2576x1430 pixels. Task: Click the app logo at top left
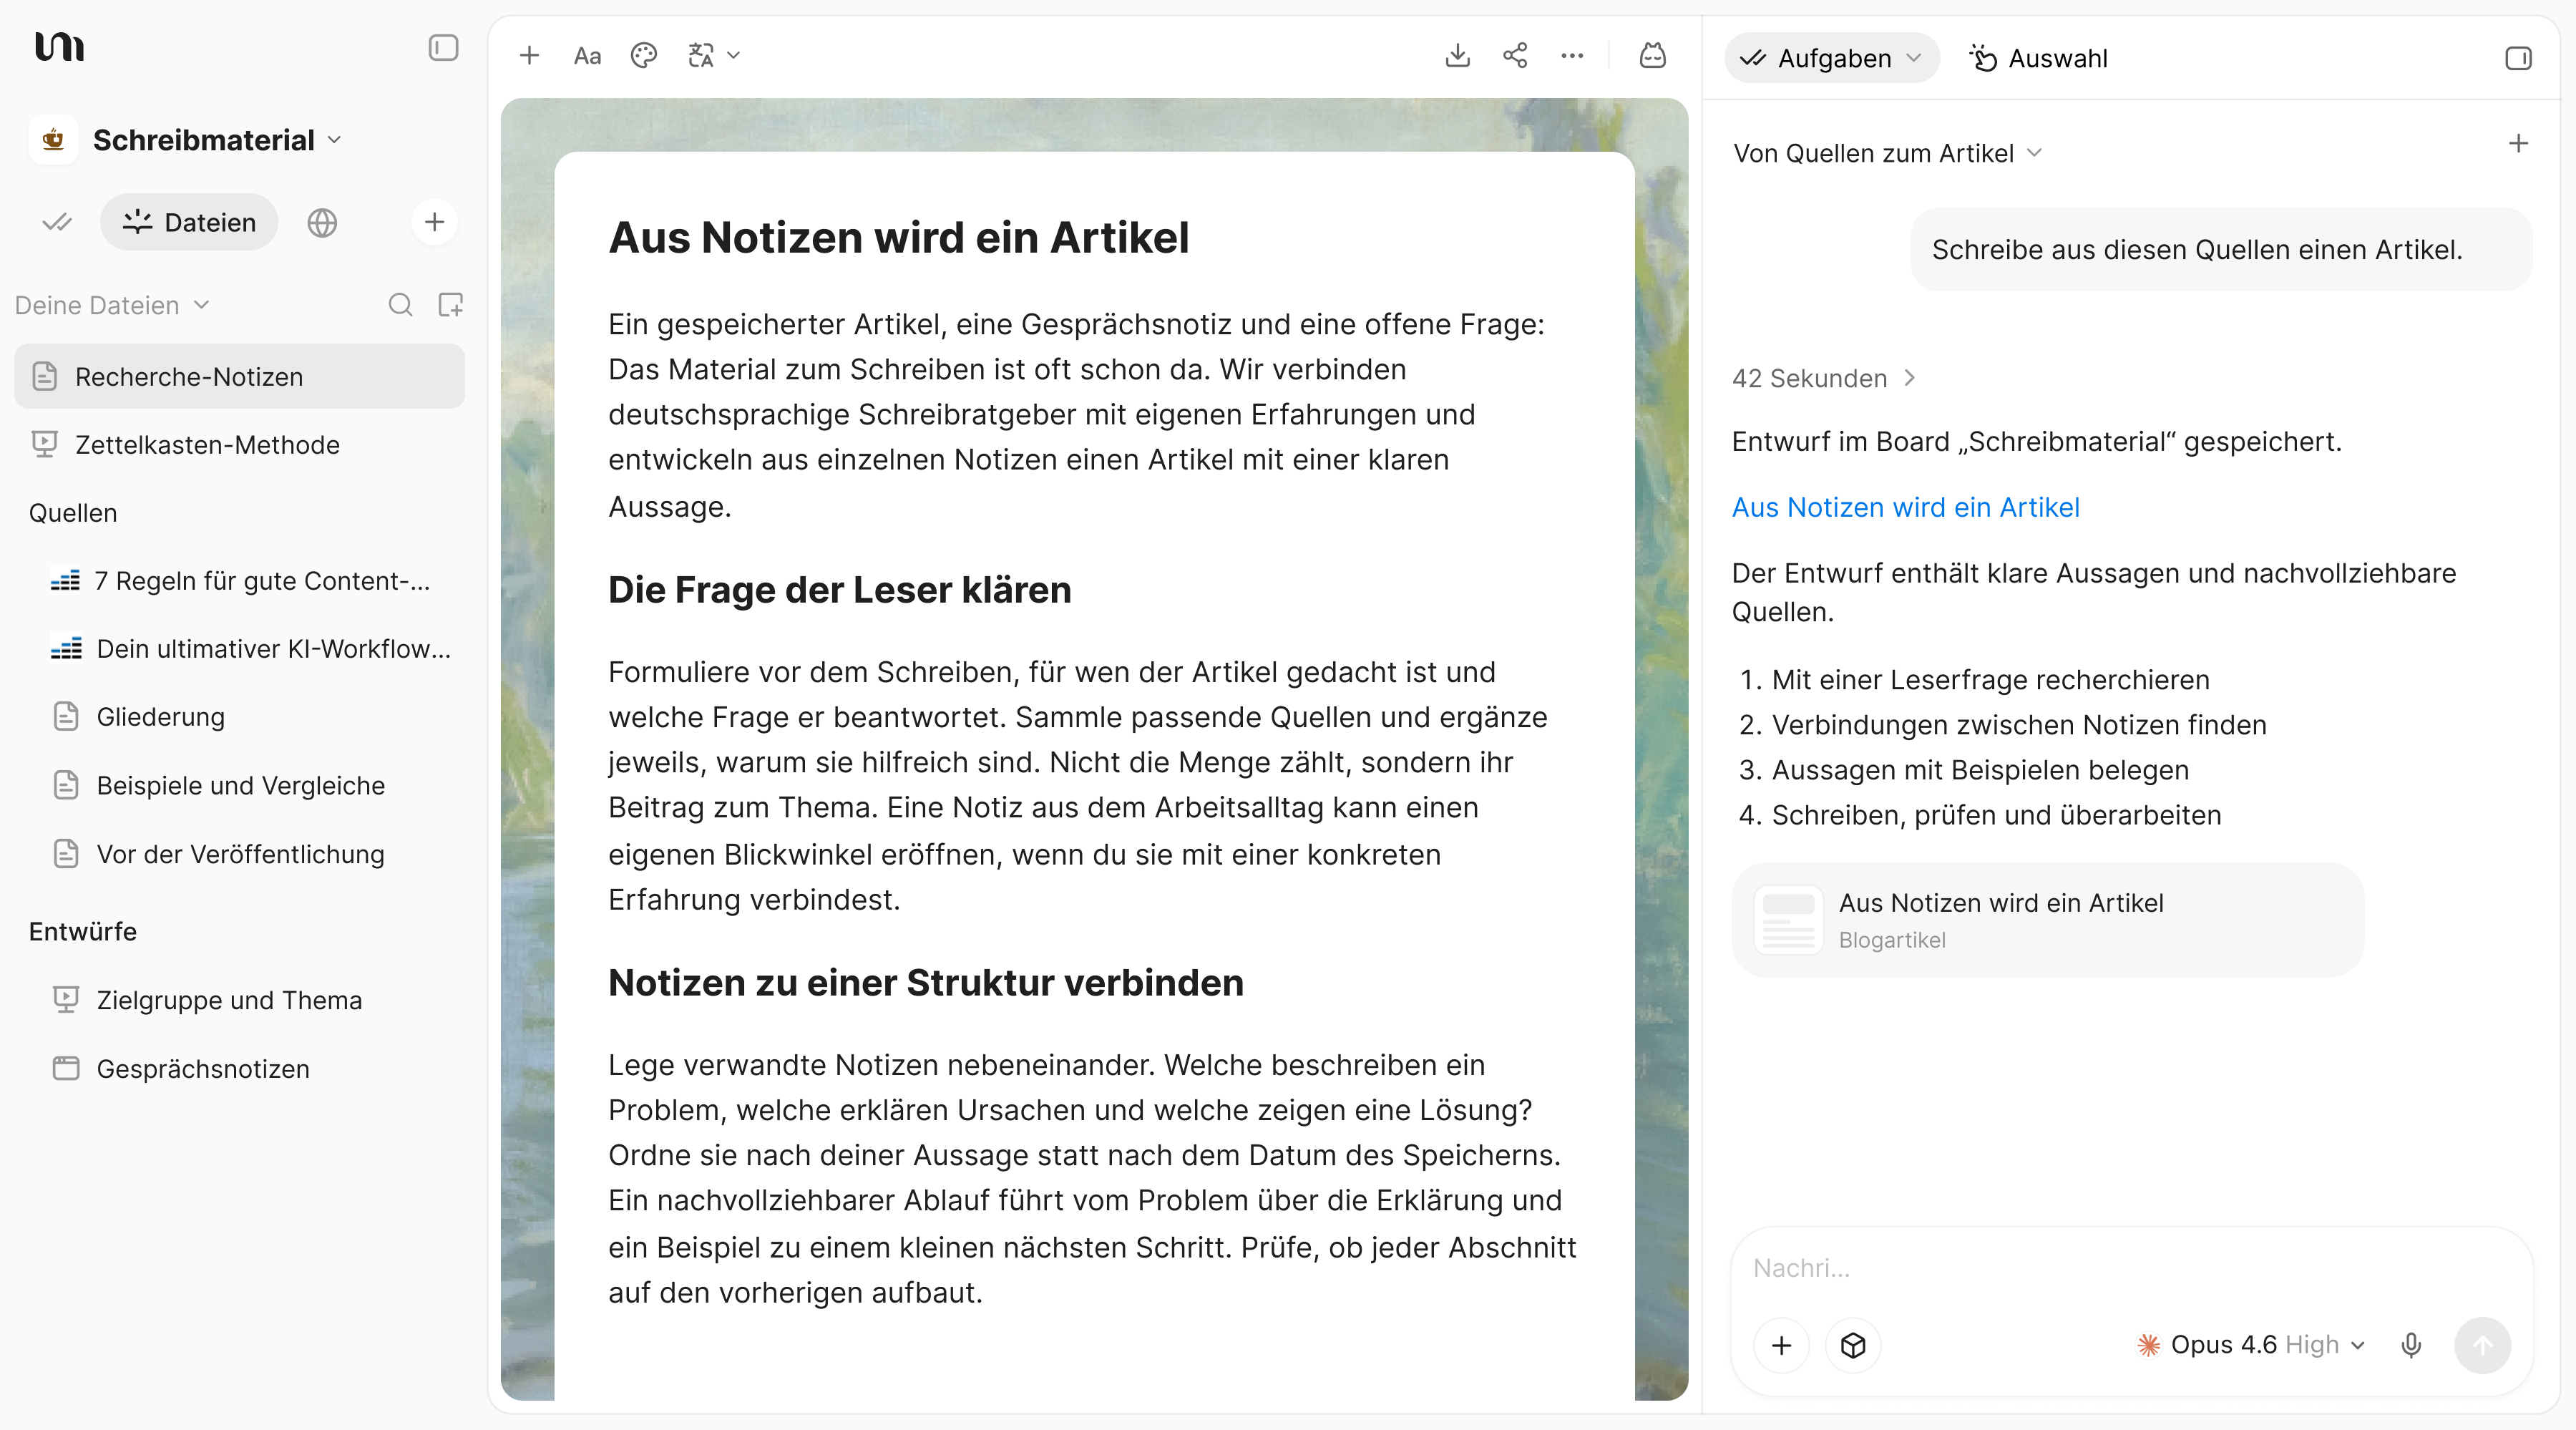59,46
